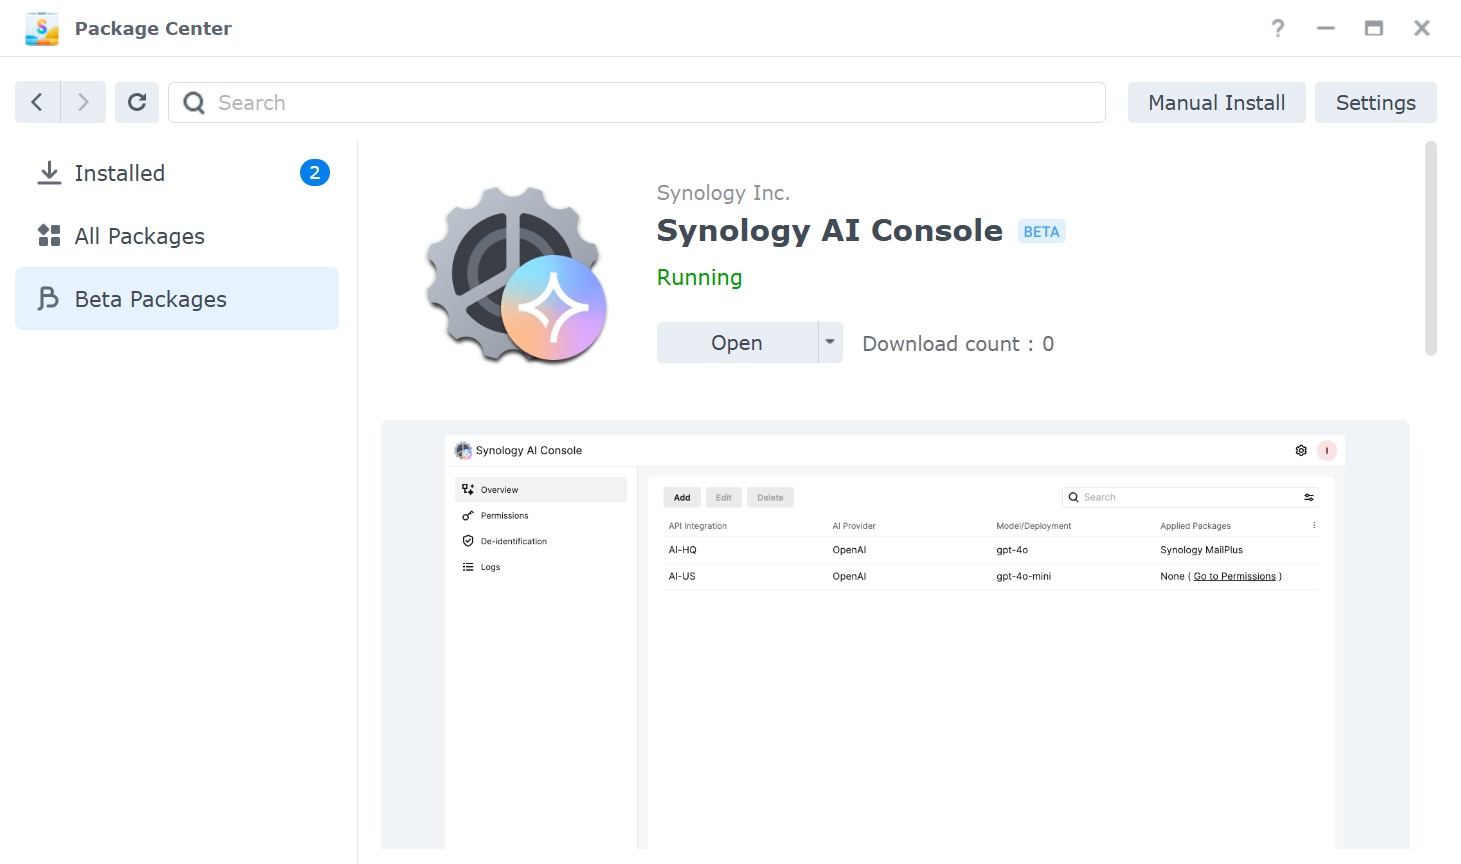Click the download icon beside Installed
Viewport: 1461px width, 864px height.
pyautogui.click(x=49, y=173)
